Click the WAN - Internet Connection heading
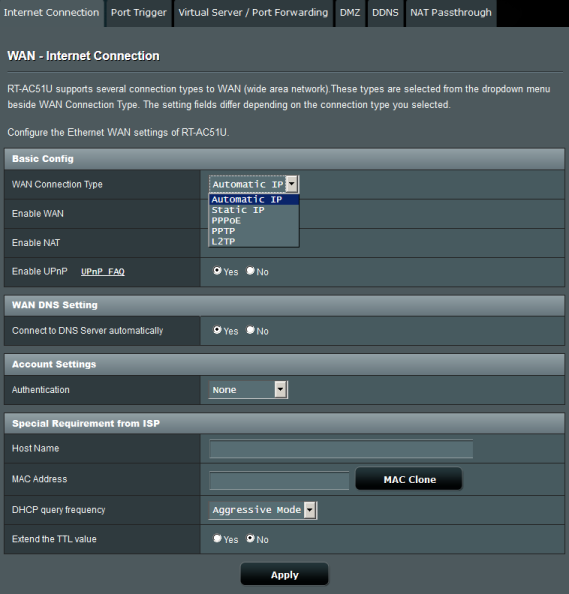569x594 pixels. 83,56
